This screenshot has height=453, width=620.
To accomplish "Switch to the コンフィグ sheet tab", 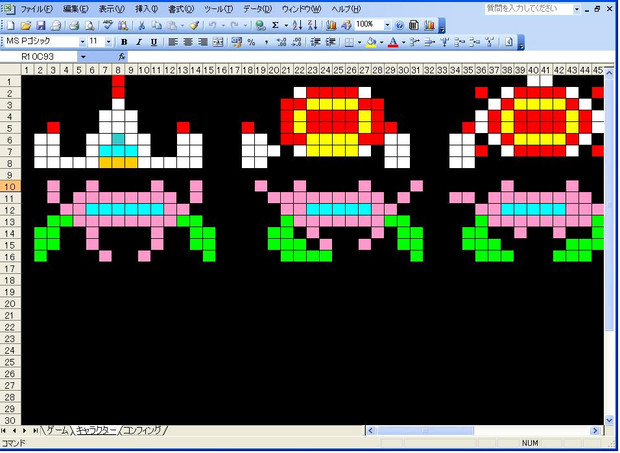I will pos(142,430).
